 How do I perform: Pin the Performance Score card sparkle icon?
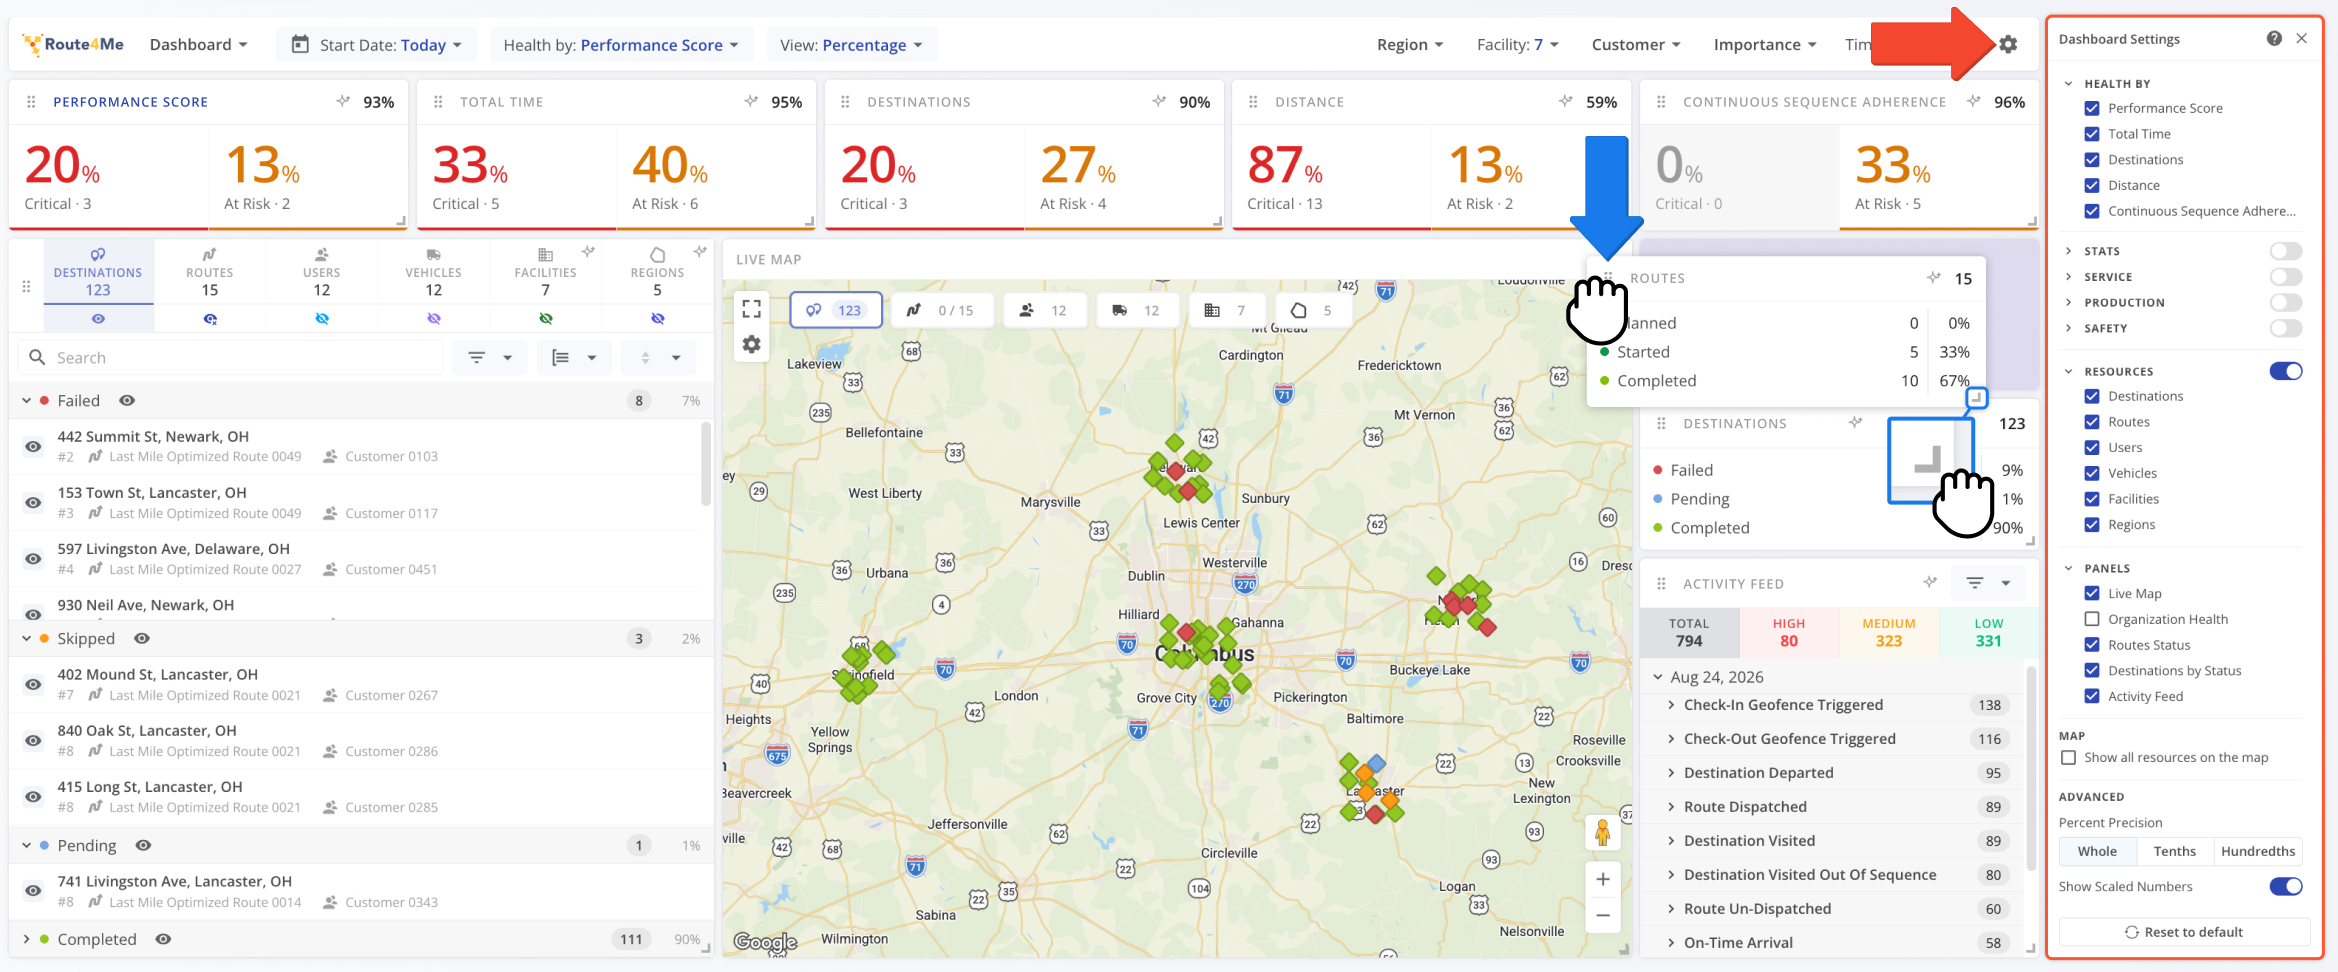343,101
